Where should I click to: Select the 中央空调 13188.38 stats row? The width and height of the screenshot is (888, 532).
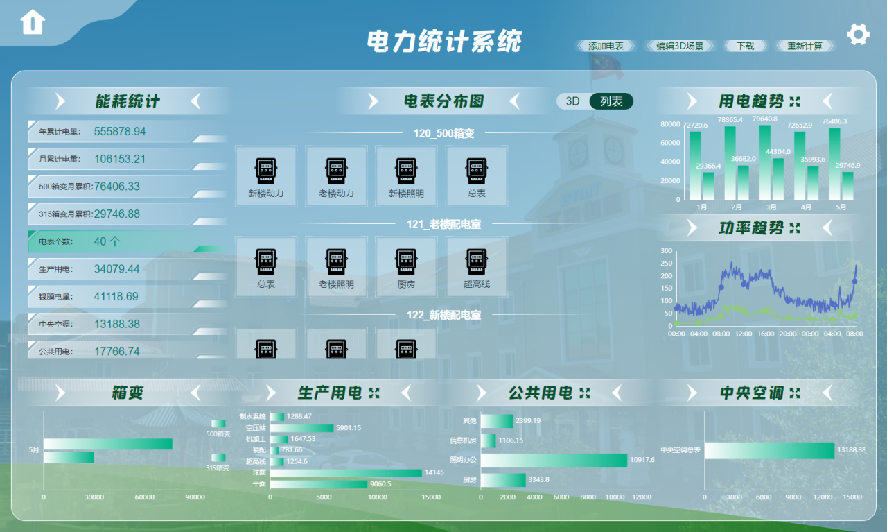coord(127,324)
